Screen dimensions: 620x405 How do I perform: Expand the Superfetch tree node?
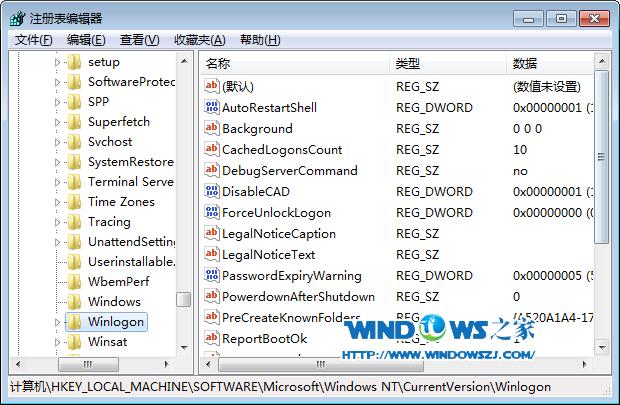[57, 122]
